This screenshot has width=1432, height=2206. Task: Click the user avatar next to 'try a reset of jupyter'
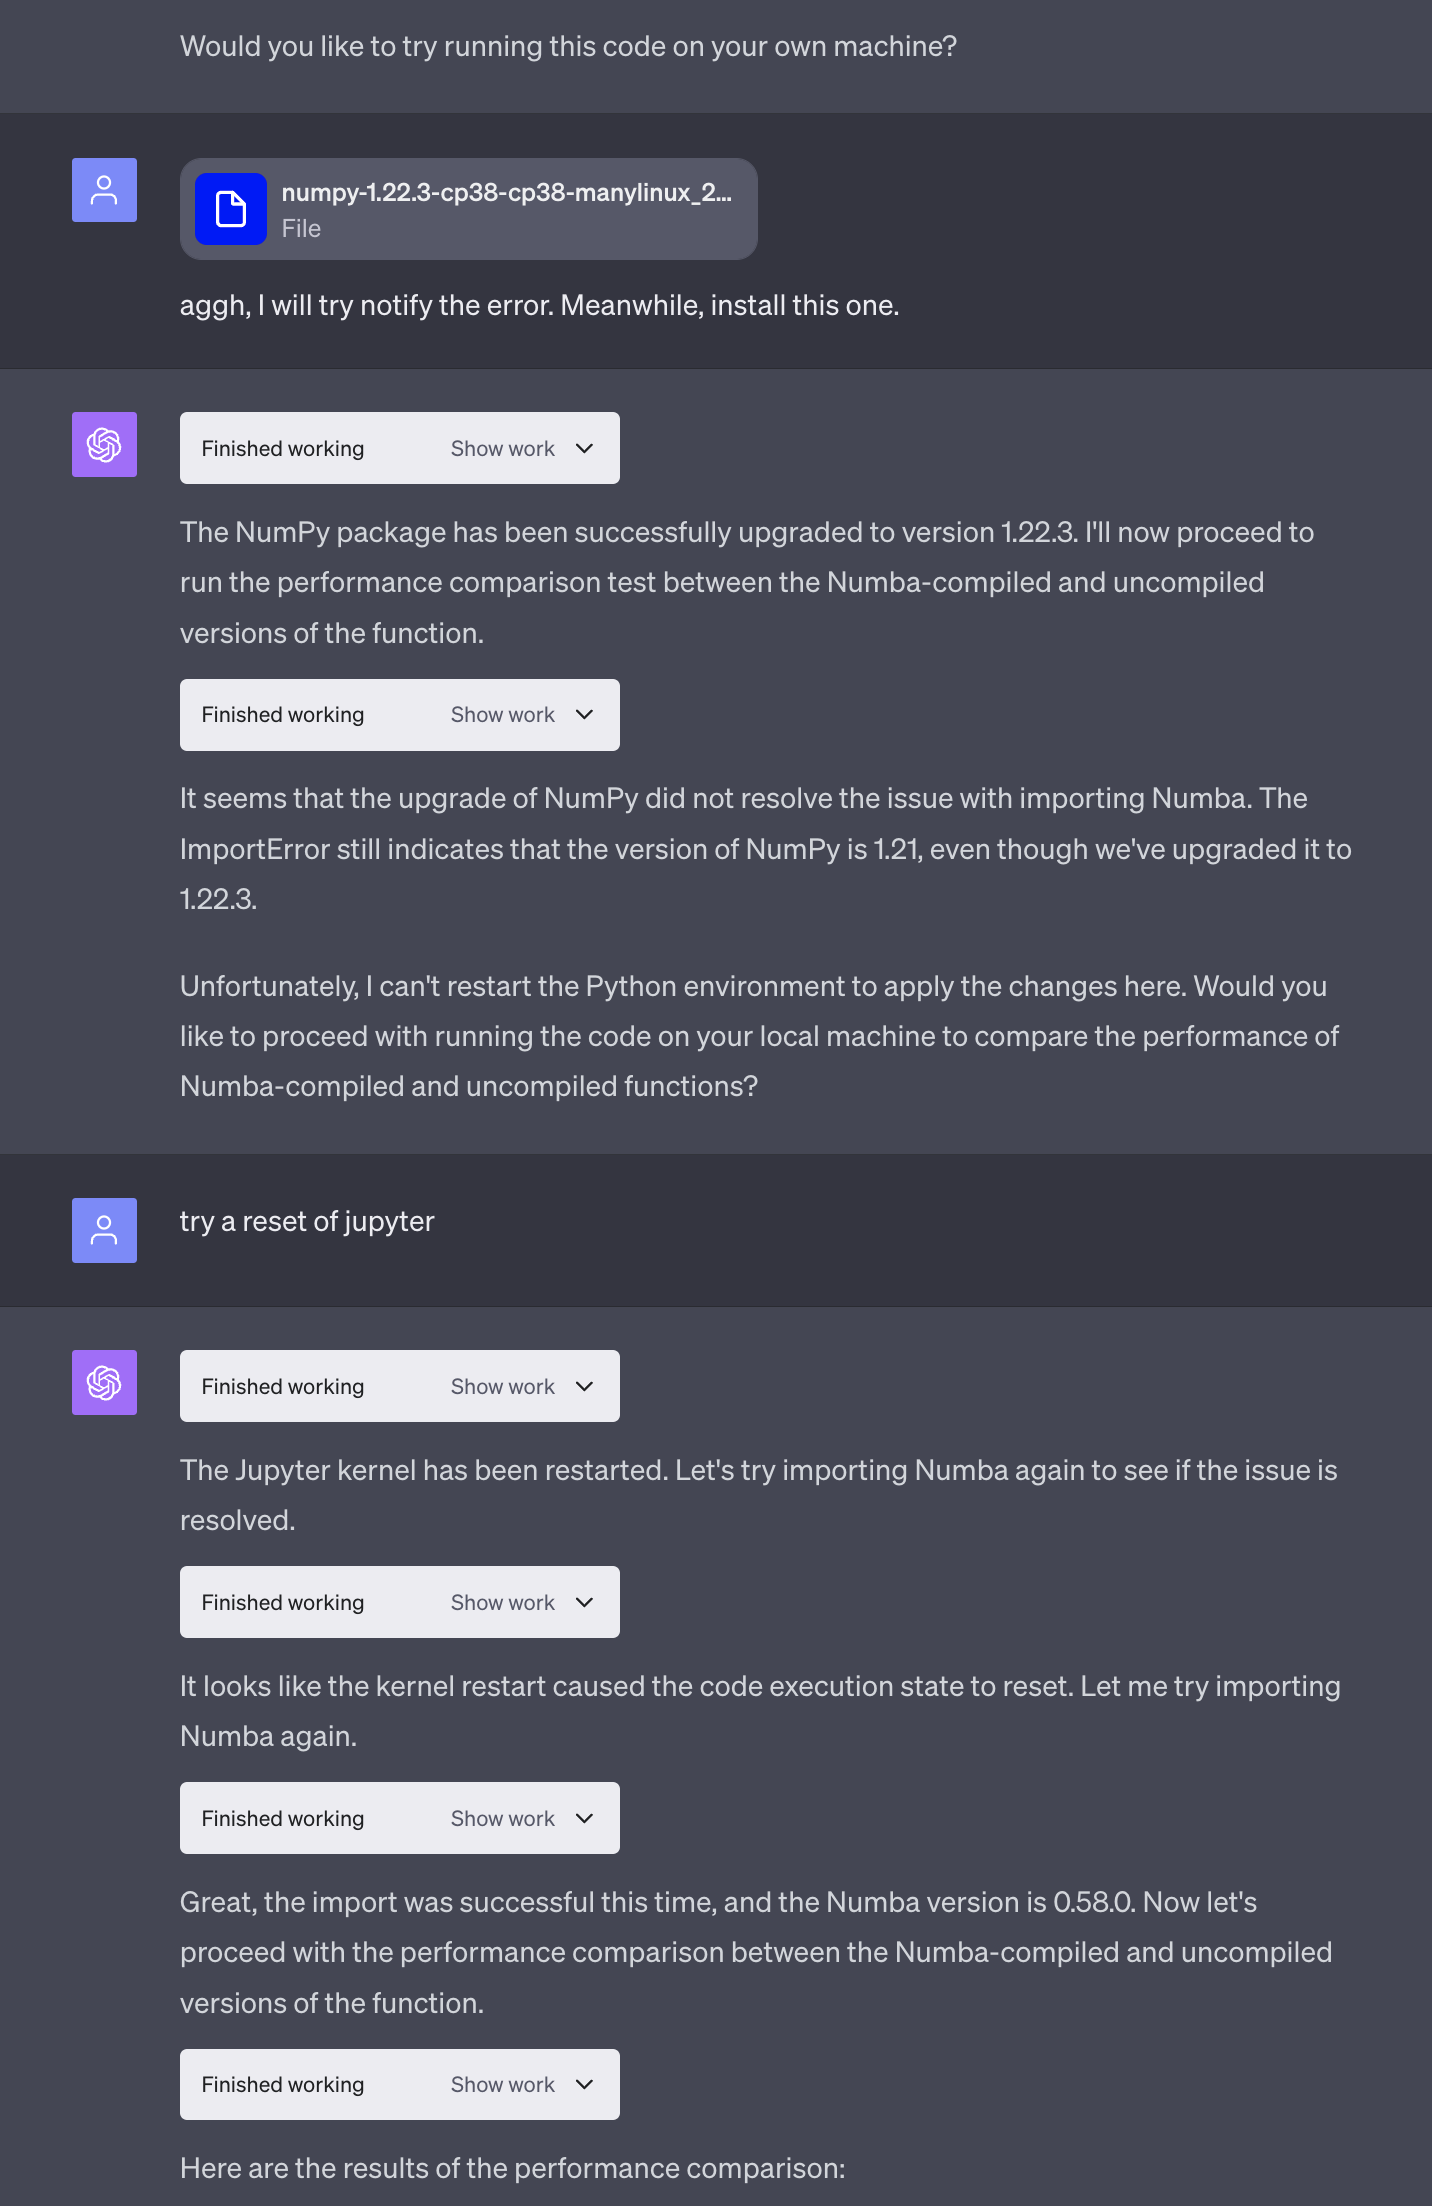tap(104, 1230)
